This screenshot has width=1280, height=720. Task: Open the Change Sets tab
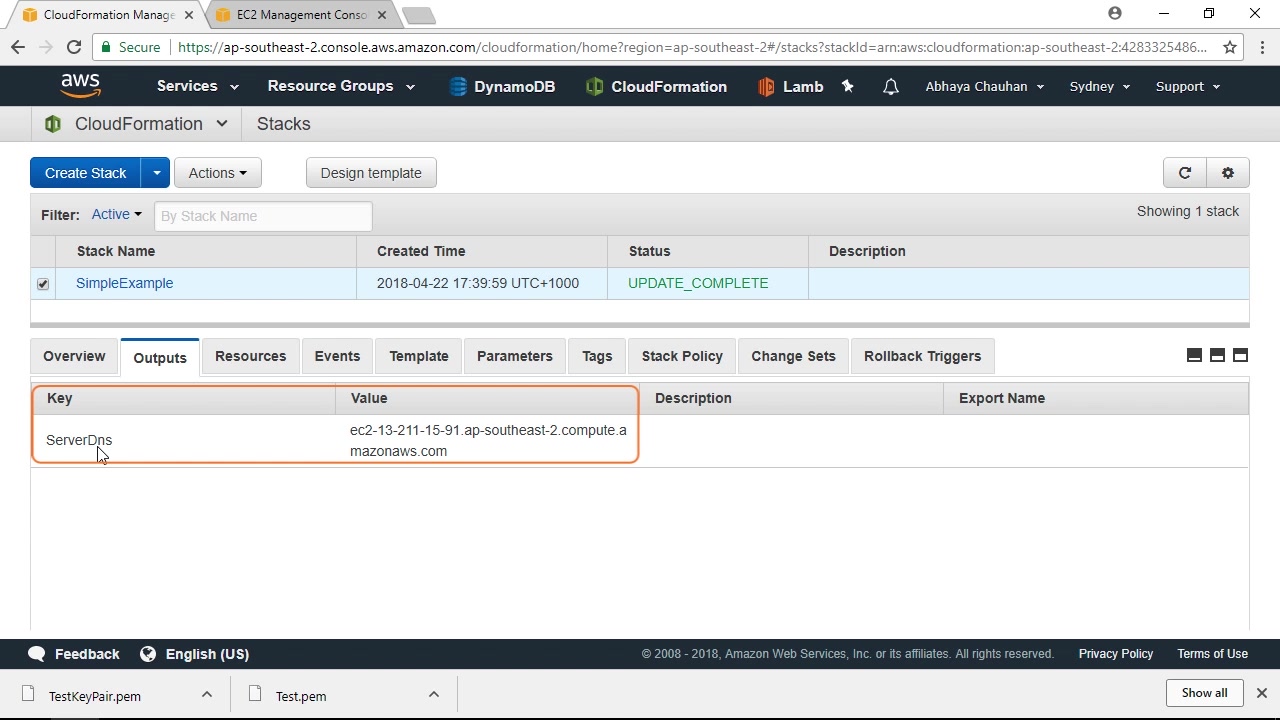point(793,356)
